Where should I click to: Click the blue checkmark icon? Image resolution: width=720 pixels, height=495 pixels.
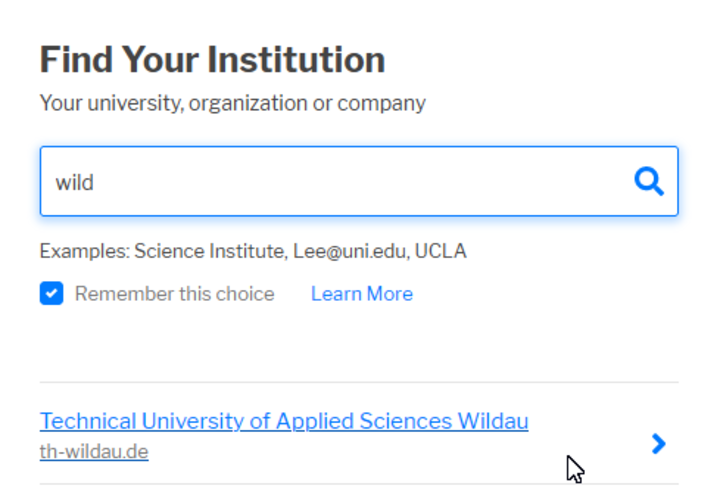51,293
